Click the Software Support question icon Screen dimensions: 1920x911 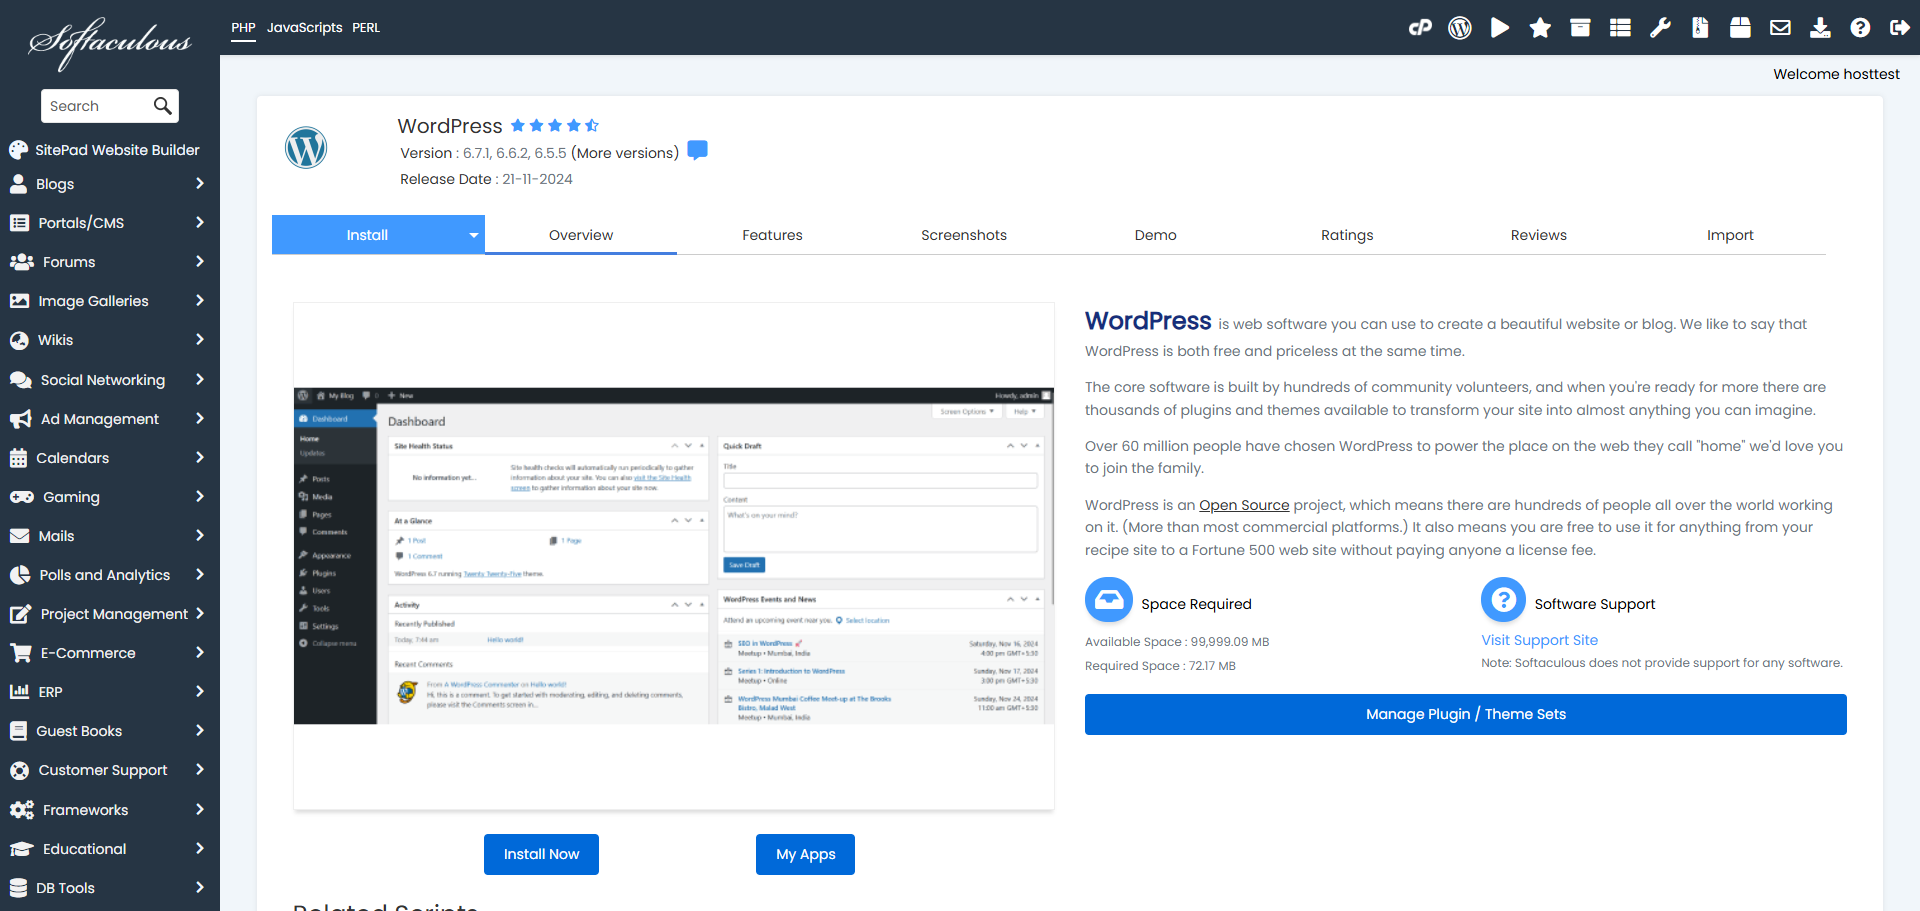tap(1503, 600)
